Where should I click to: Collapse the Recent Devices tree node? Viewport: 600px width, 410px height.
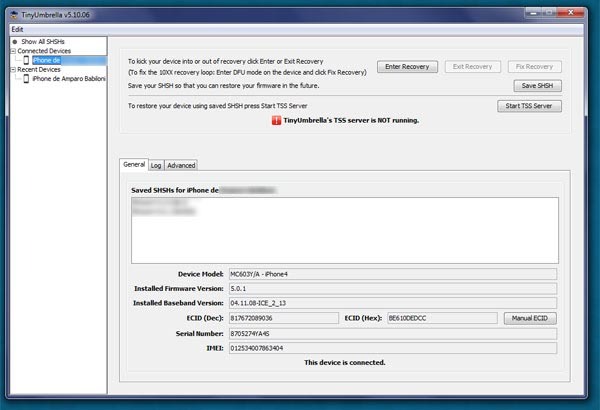point(14,70)
